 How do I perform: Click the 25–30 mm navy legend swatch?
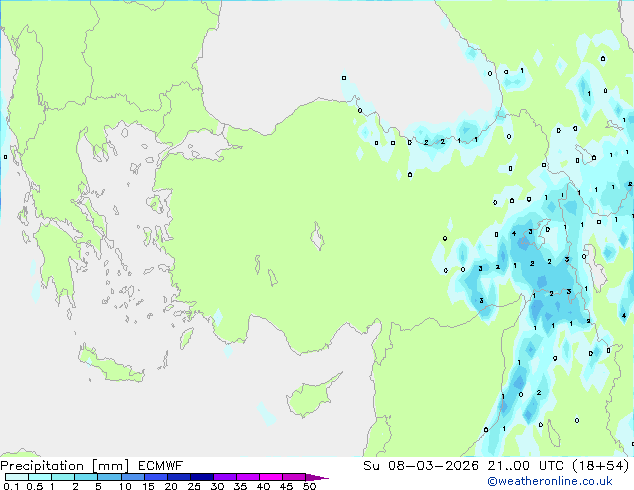[x=202, y=477]
